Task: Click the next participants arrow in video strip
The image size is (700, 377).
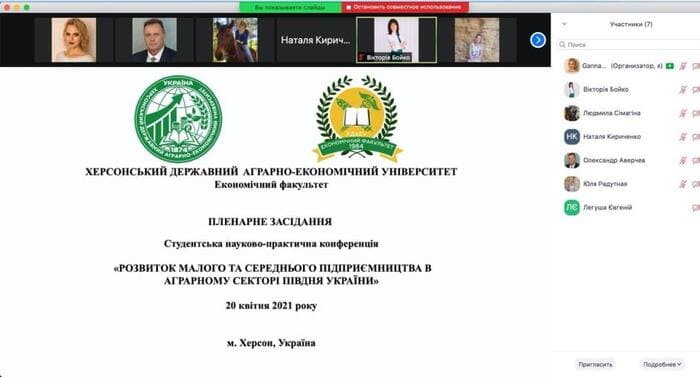Action: click(538, 40)
